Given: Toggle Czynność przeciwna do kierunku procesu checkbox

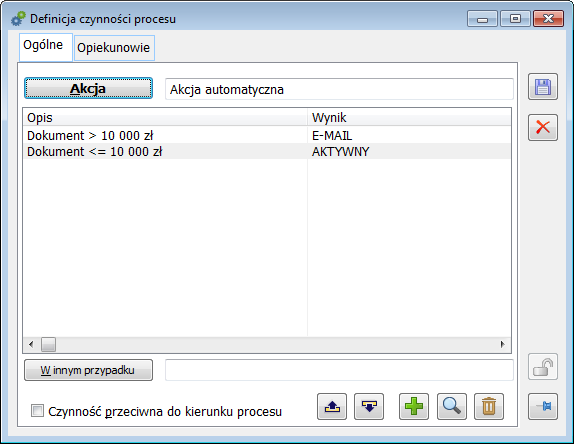Looking at the screenshot, I should tap(37, 411).
